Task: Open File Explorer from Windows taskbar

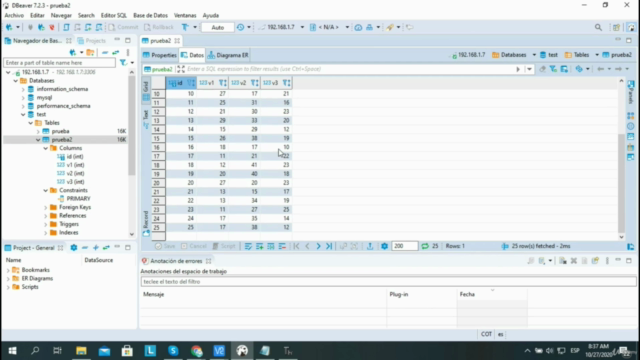Action: (81, 351)
